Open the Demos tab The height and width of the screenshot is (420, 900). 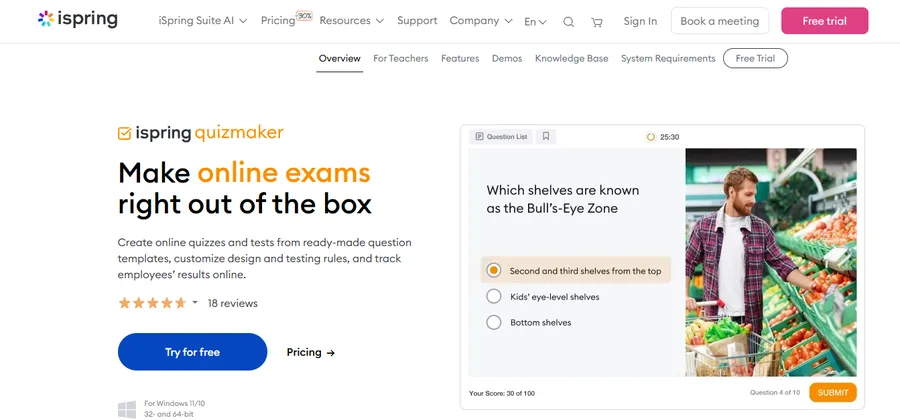(507, 58)
